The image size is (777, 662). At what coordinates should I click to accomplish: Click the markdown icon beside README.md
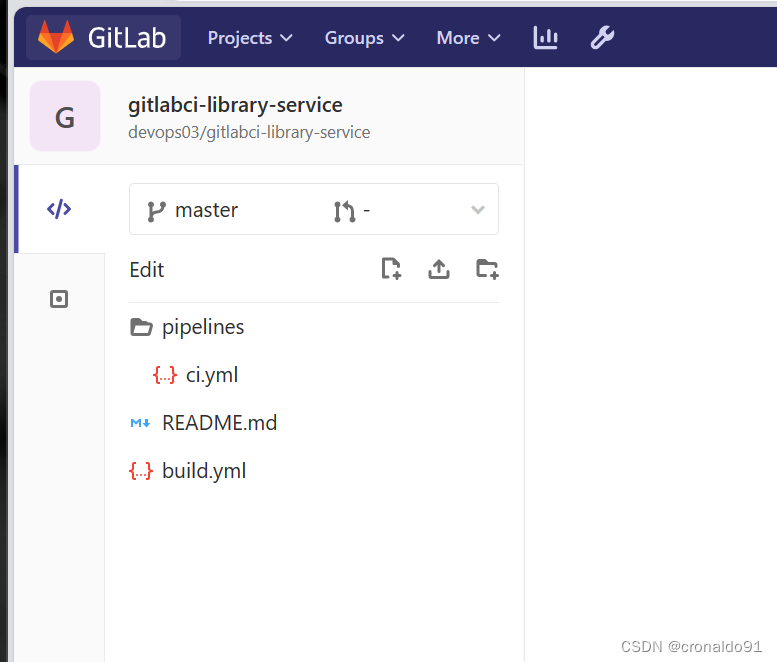pos(140,423)
